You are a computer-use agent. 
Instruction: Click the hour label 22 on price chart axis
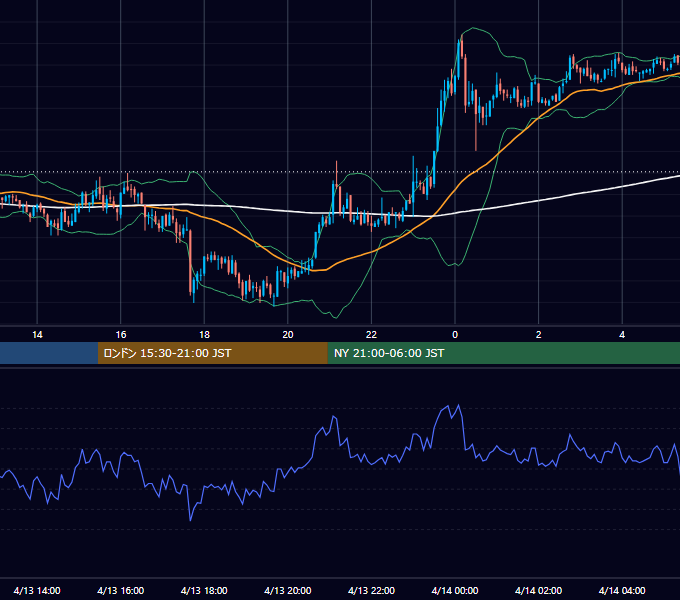[x=371, y=335]
